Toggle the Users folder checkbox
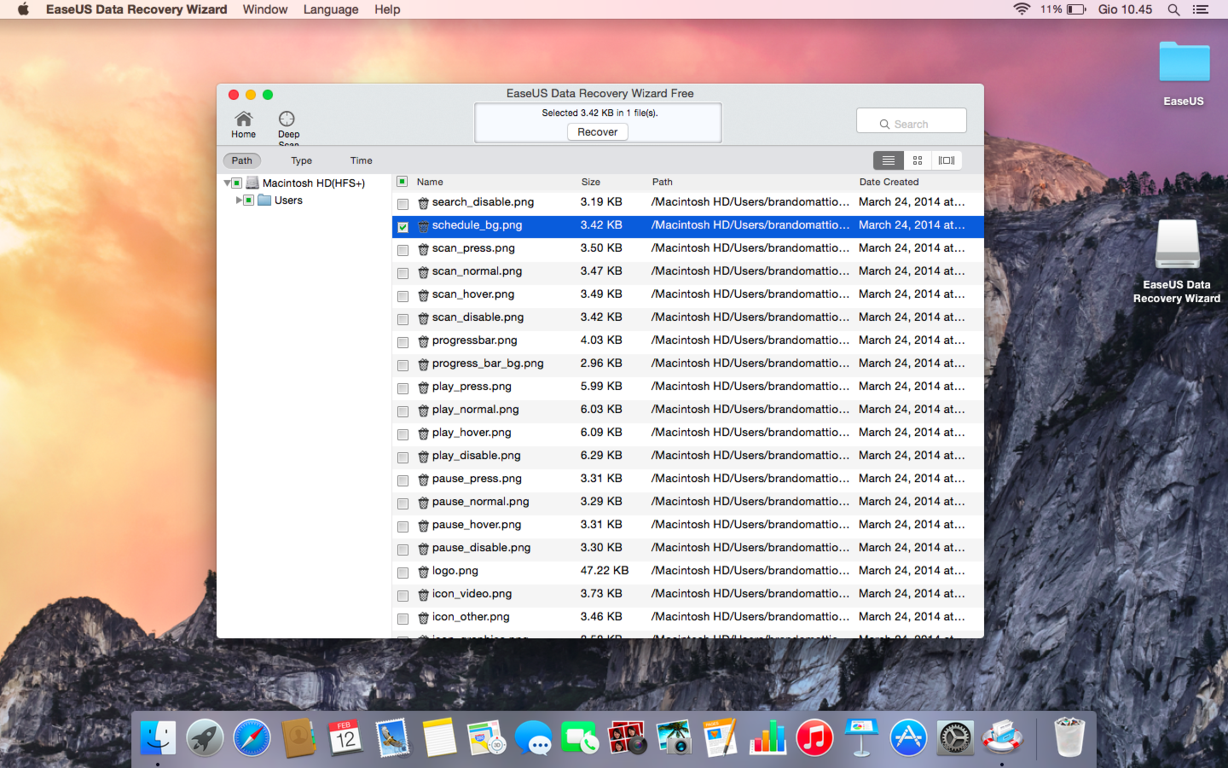This screenshot has width=1228, height=768. [249, 201]
